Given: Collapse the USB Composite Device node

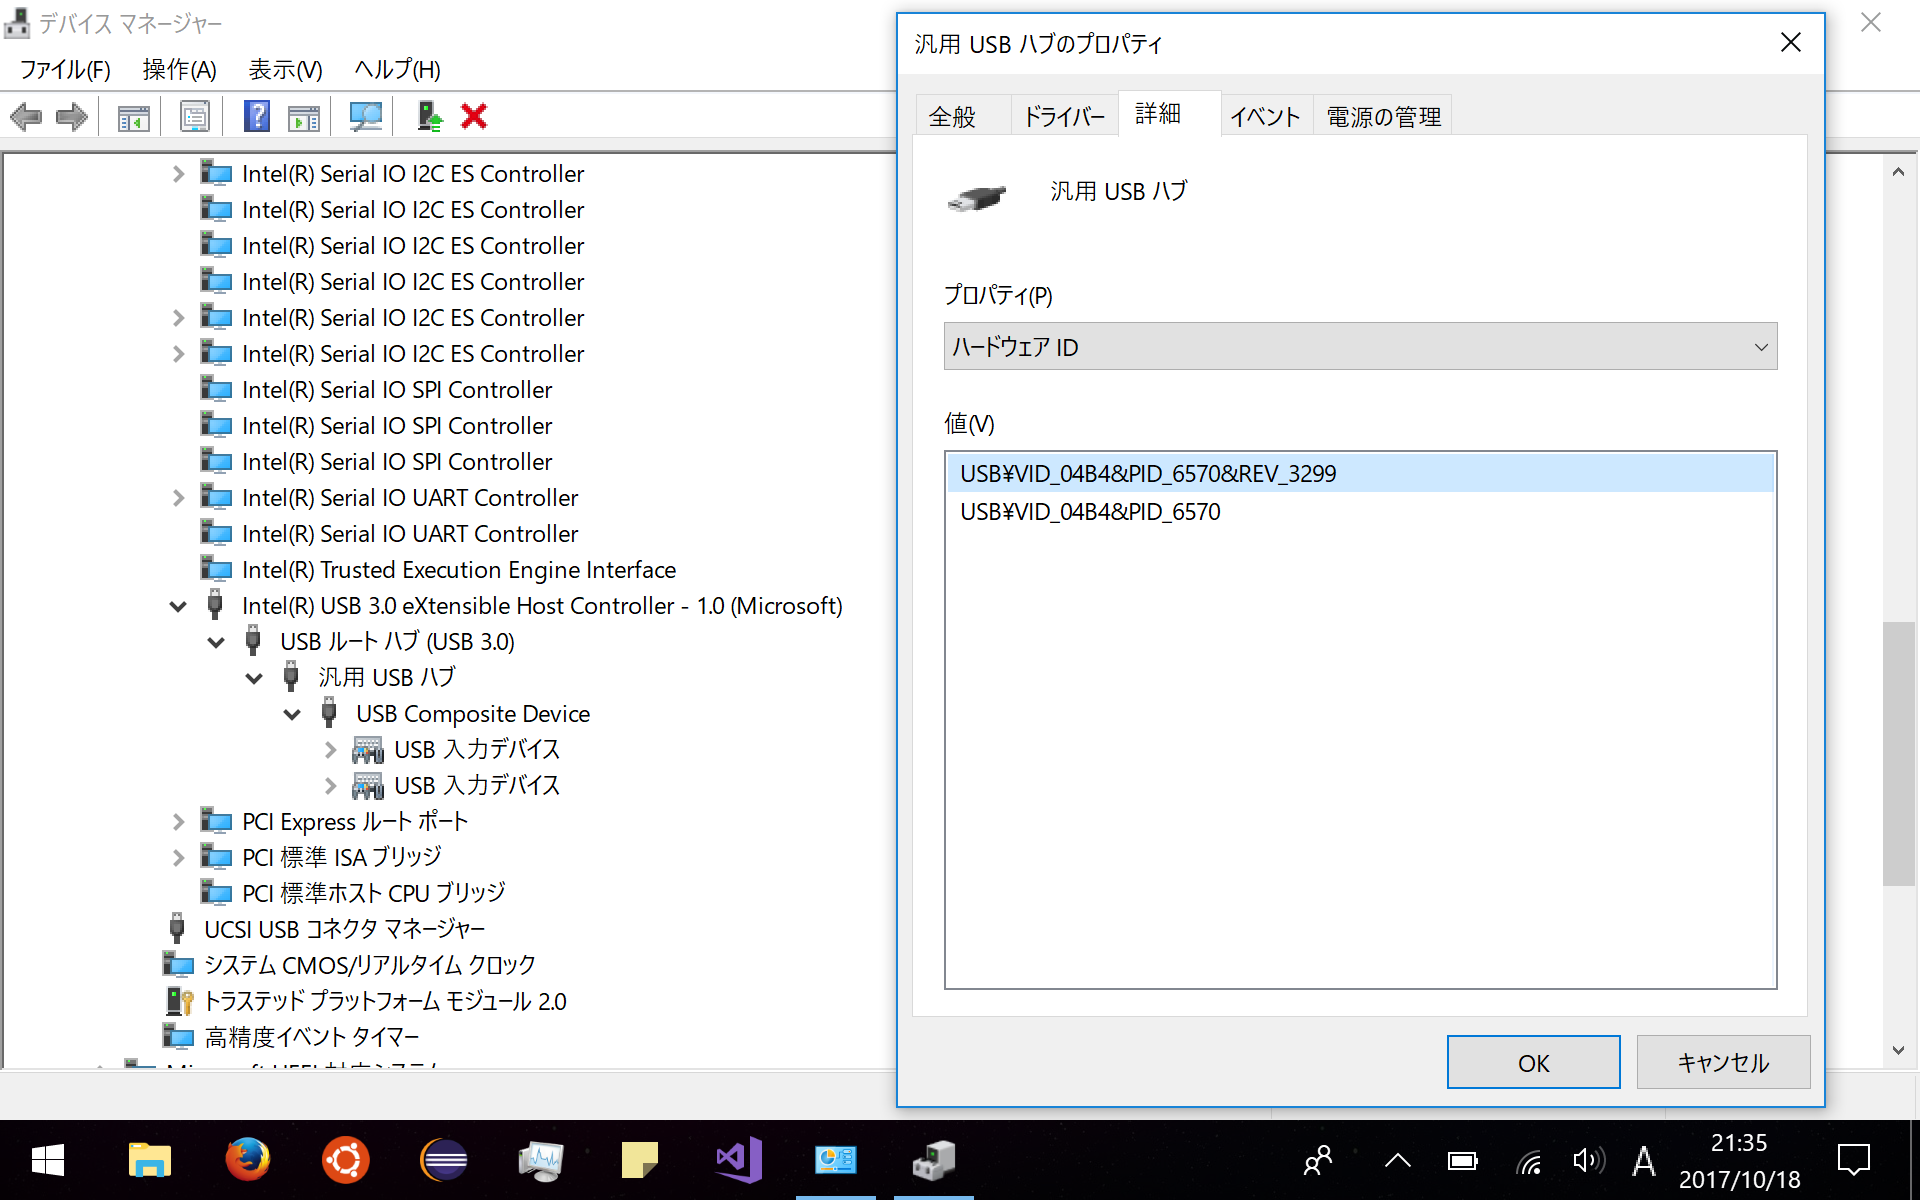Looking at the screenshot, I should pyautogui.click(x=292, y=714).
